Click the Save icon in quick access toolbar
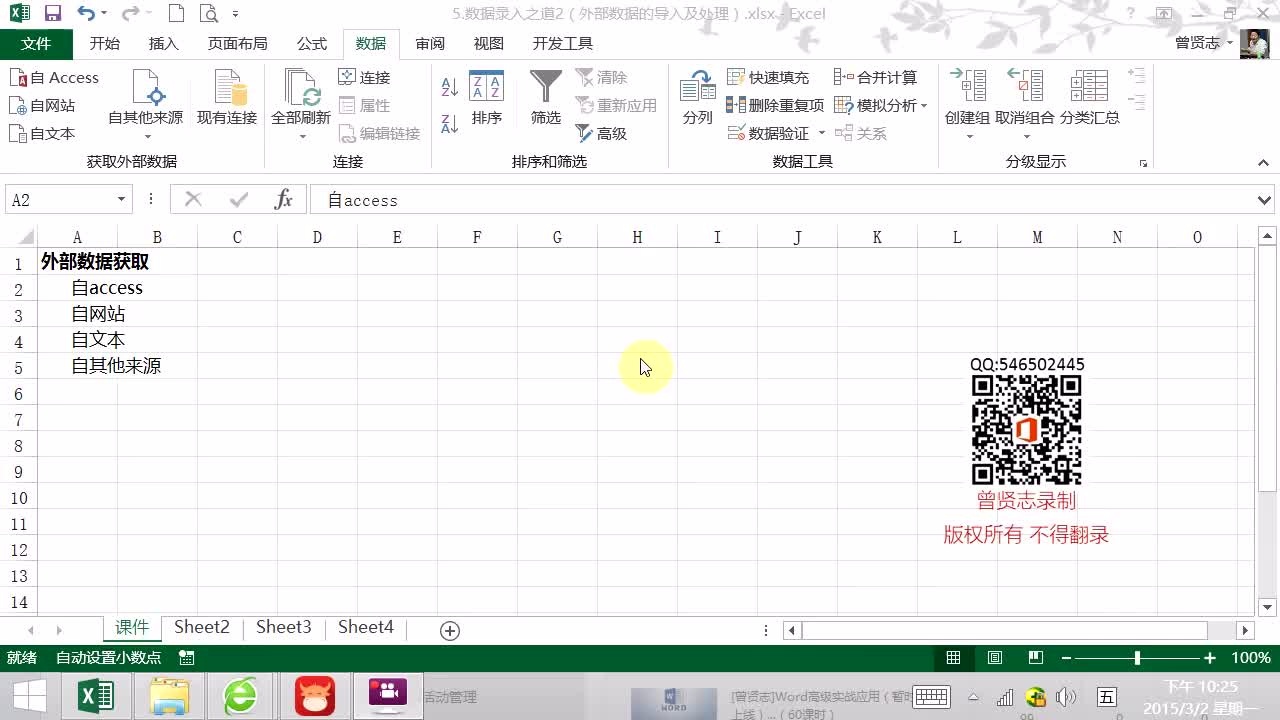This screenshot has height=720, width=1280. click(x=53, y=14)
